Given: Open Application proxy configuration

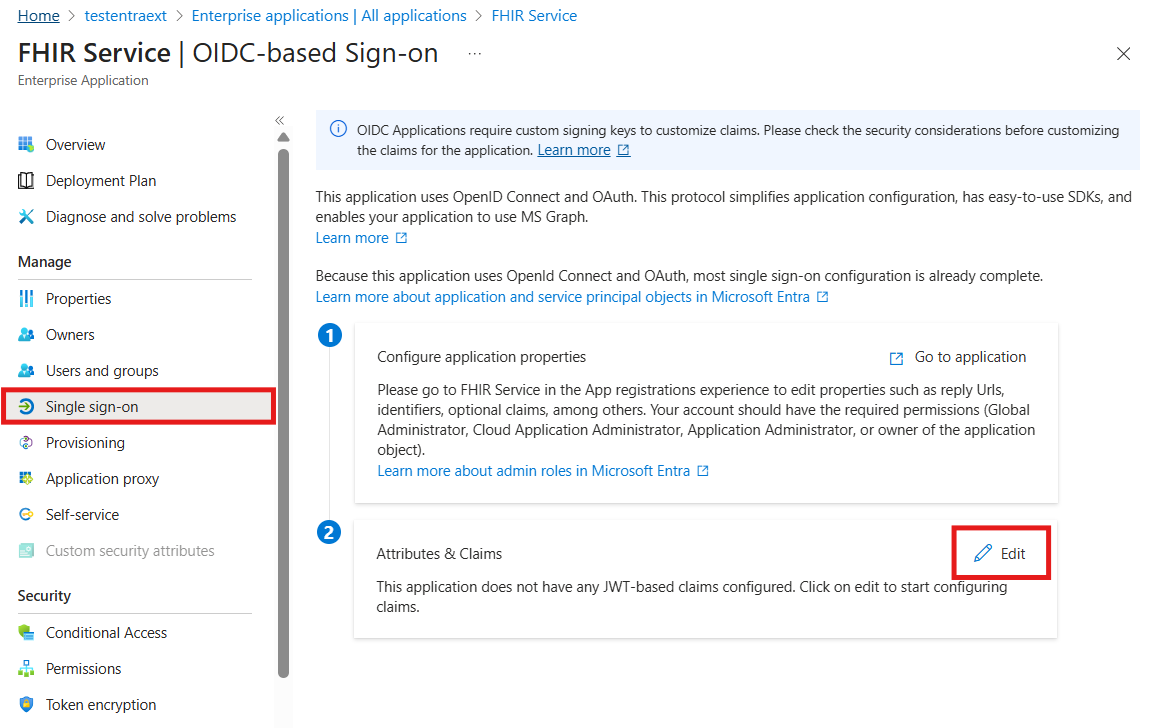Looking at the screenshot, I should point(103,478).
